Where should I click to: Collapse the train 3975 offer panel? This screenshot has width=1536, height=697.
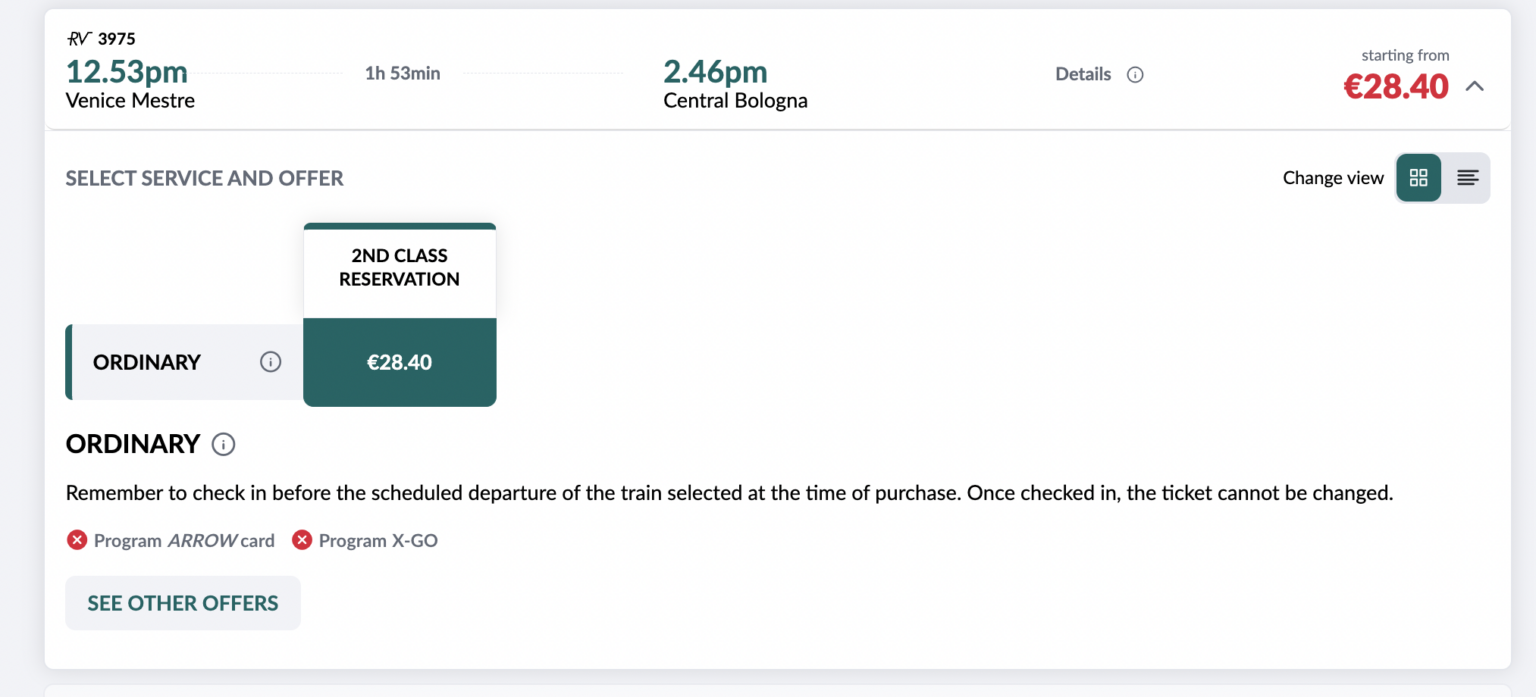[1474, 87]
